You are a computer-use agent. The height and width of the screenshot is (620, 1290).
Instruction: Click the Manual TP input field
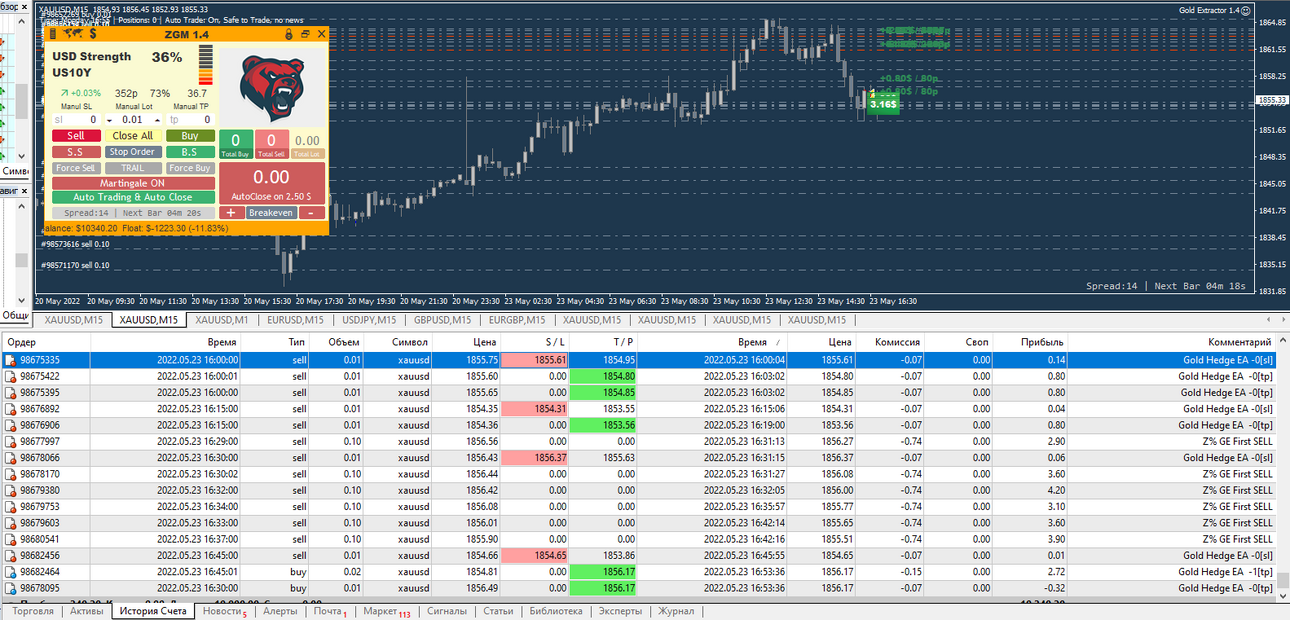pyautogui.click(x=190, y=120)
